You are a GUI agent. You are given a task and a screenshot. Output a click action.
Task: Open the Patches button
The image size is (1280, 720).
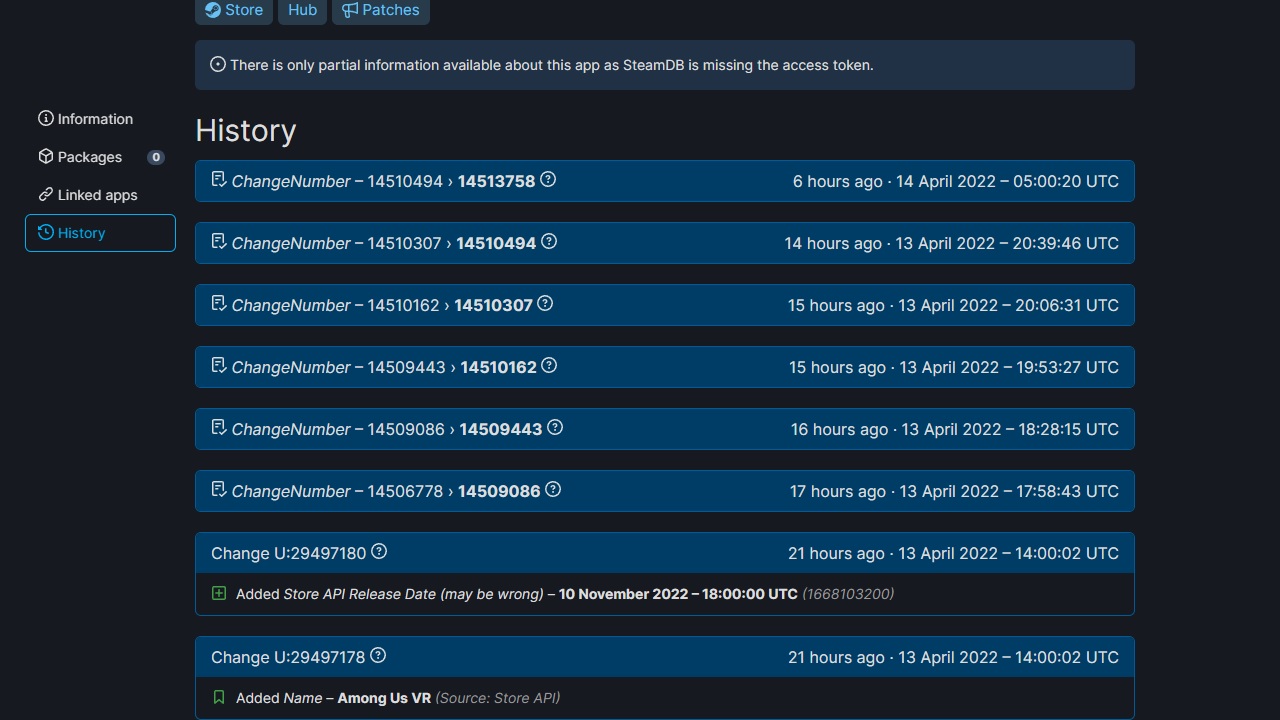tap(381, 10)
